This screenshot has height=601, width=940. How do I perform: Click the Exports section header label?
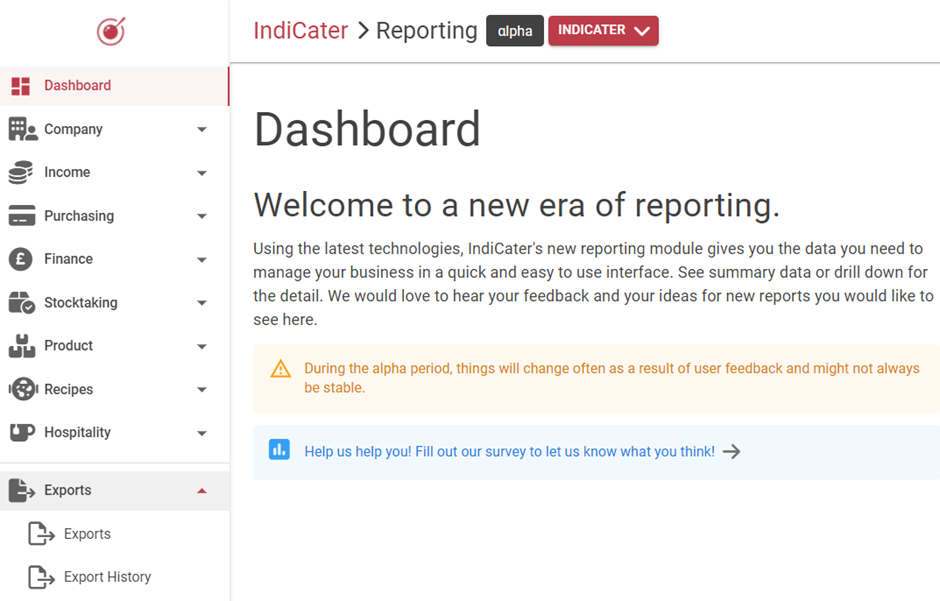(x=68, y=490)
